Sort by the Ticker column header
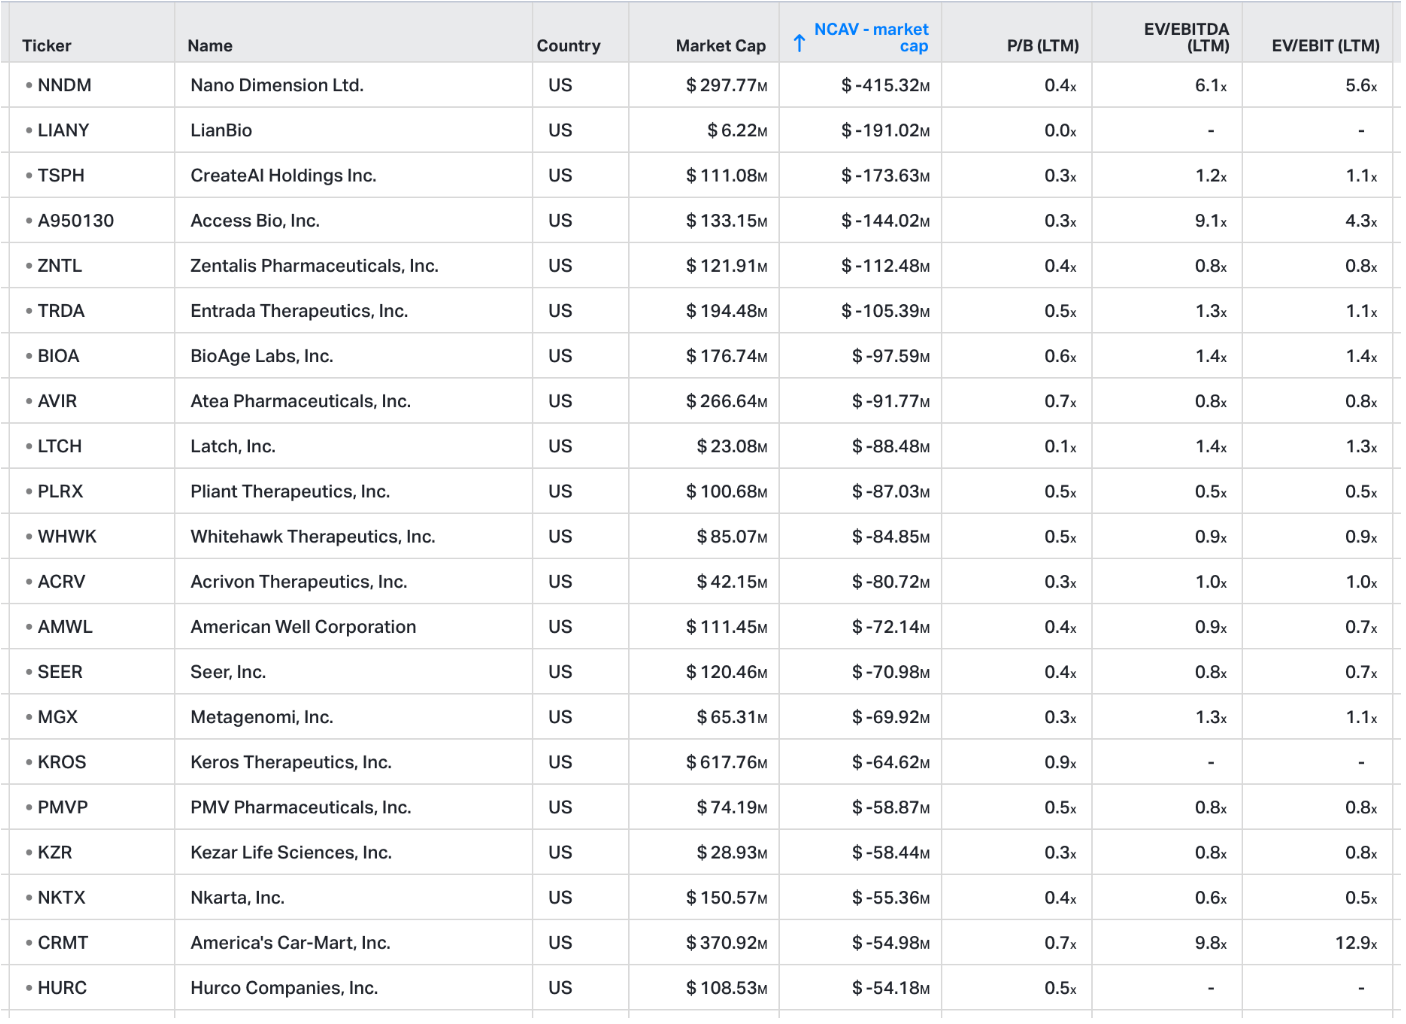 point(47,46)
